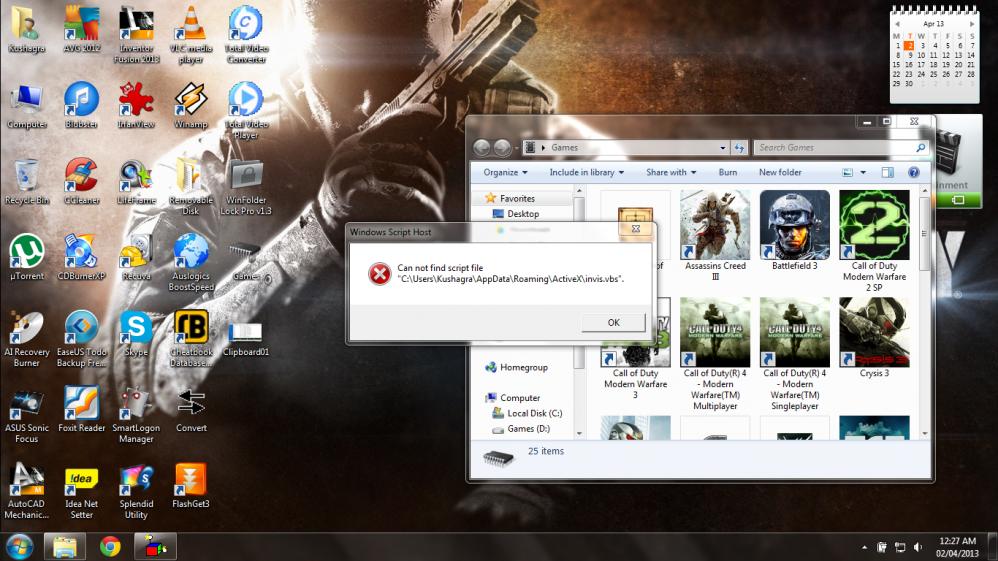Open Local Disk (C:) in sidebar

[534, 413]
